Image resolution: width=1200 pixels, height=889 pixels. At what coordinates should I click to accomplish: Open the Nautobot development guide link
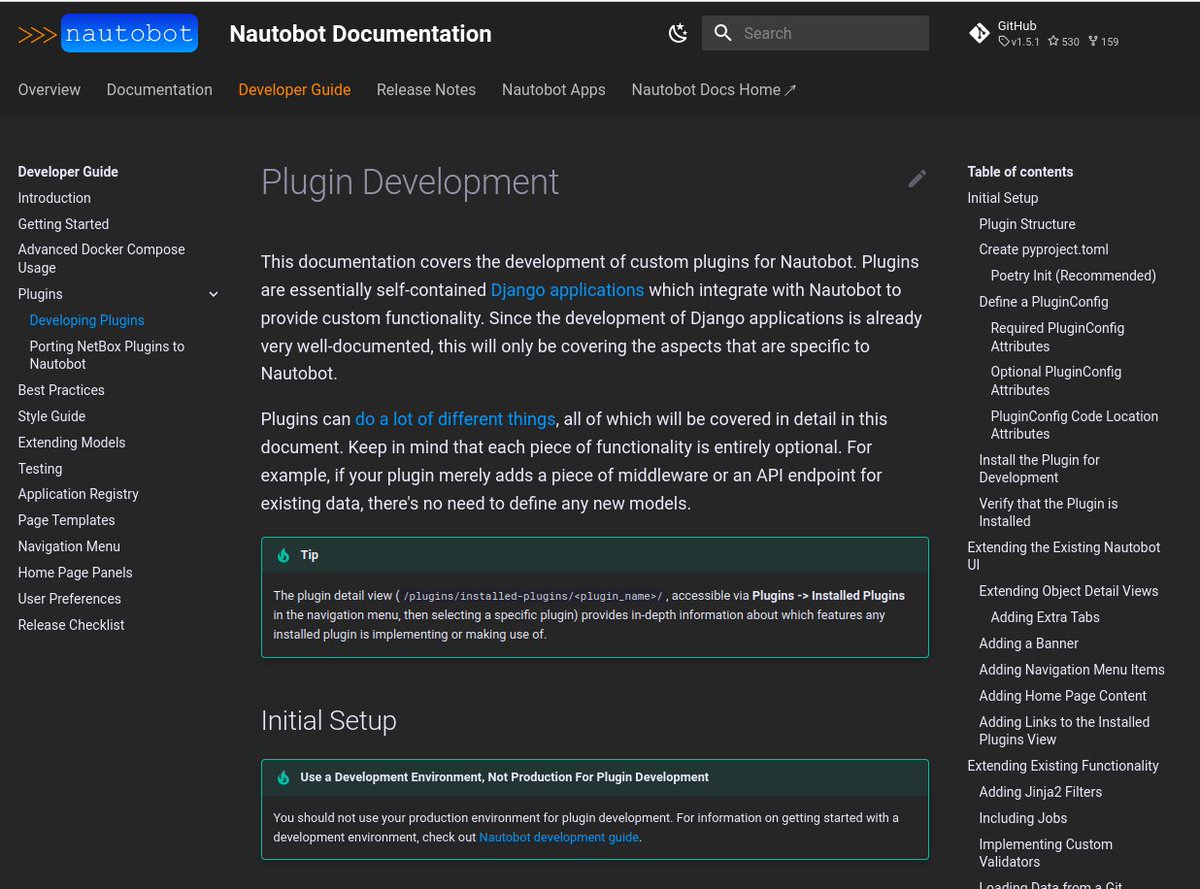(x=558, y=837)
